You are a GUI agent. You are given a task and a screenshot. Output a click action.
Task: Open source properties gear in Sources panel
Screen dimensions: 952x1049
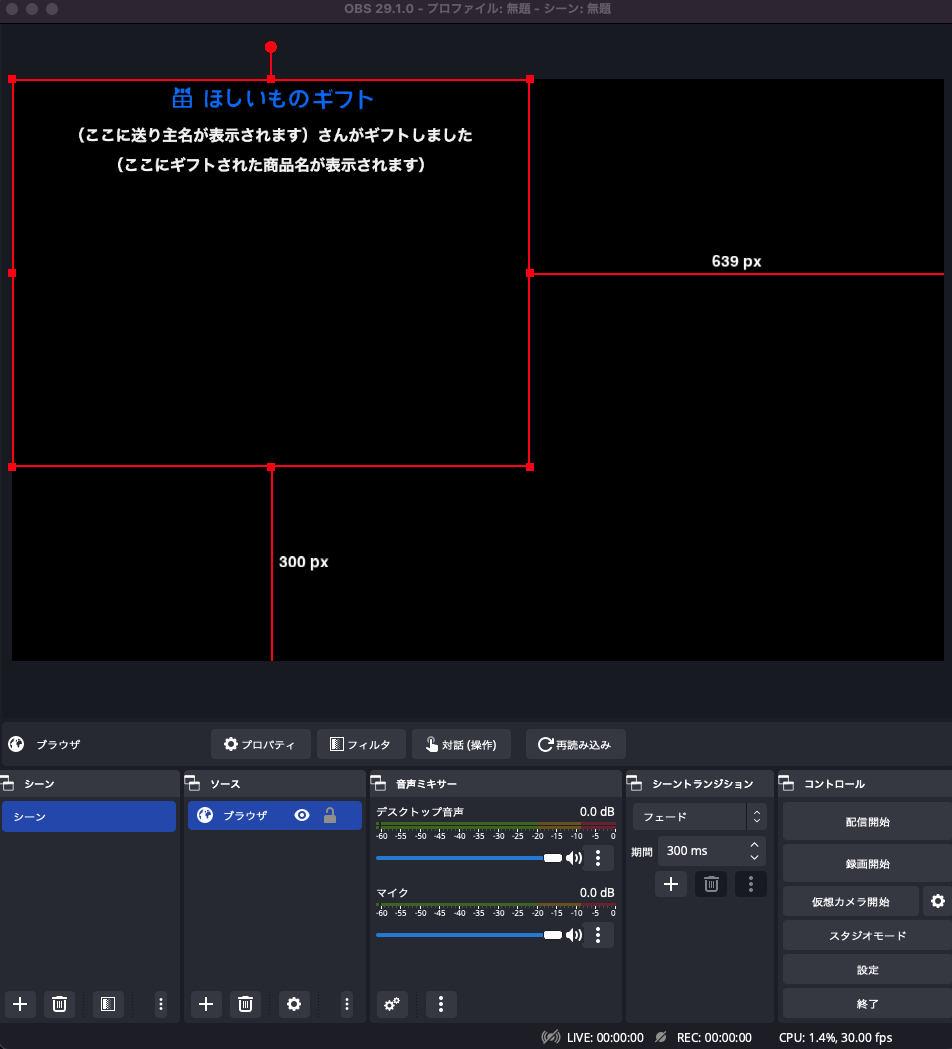click(294, 1004)
